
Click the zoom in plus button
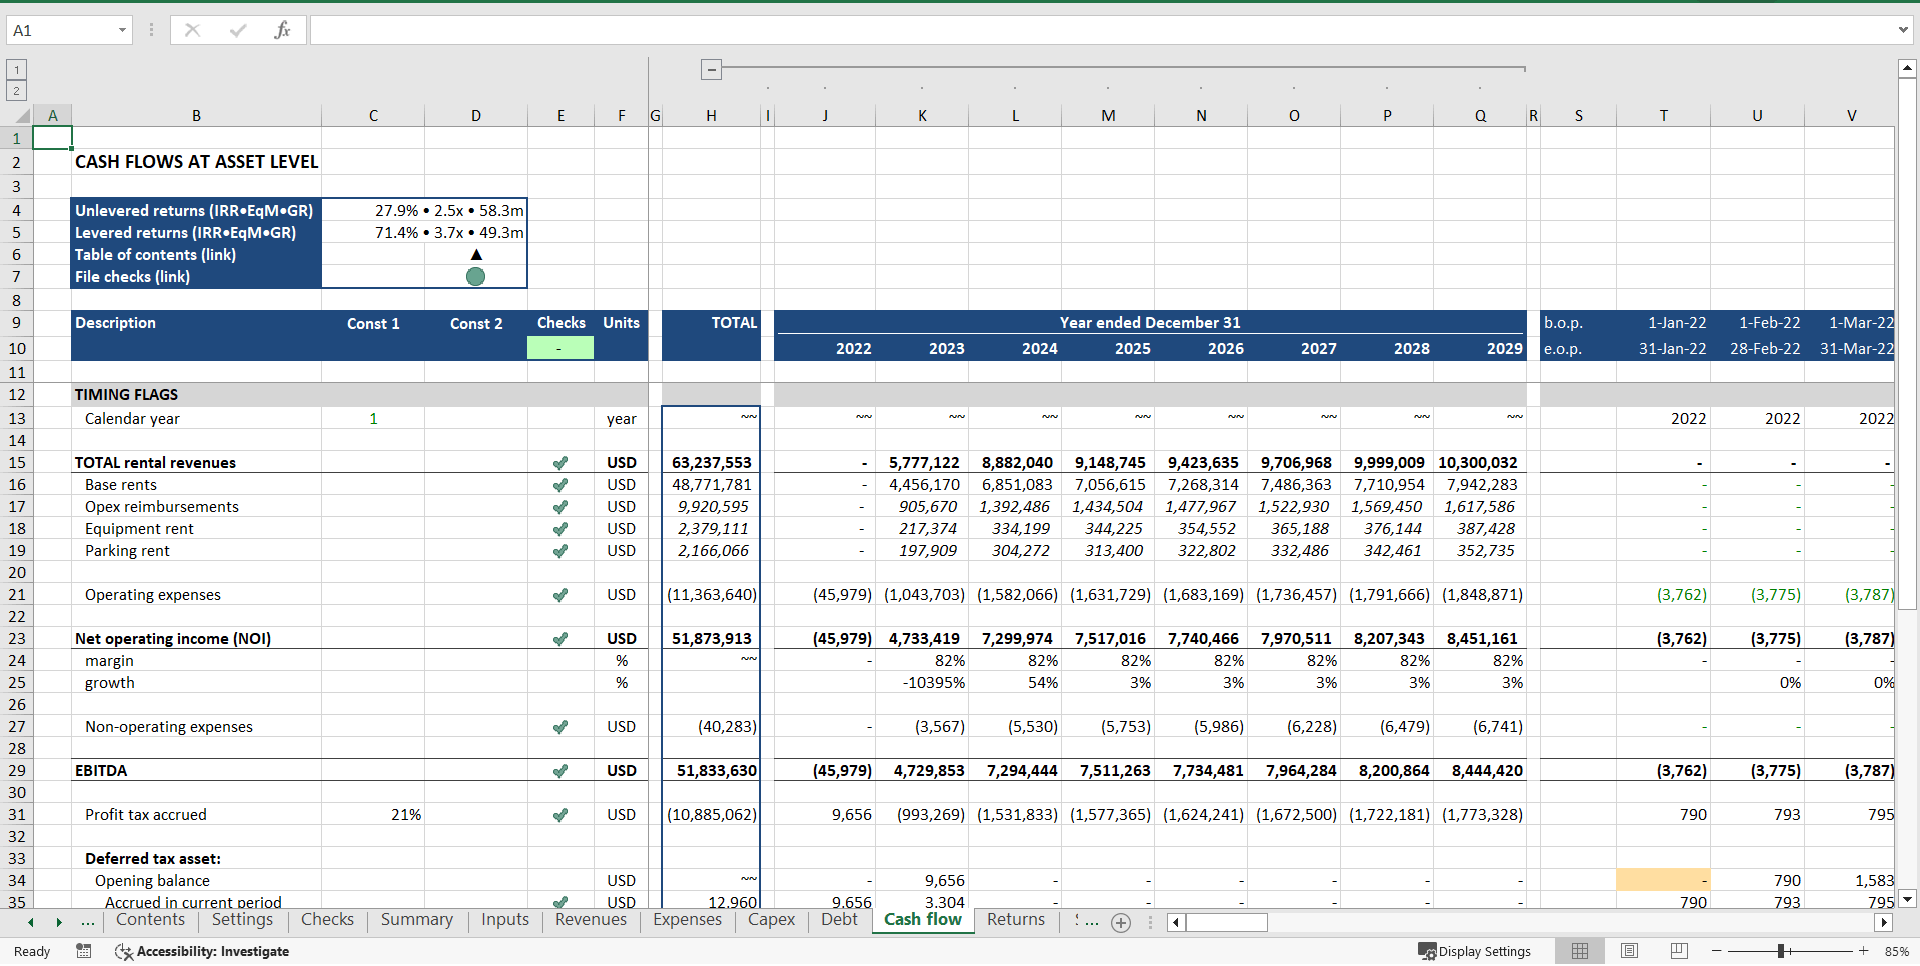click(x=1864, y=951)
